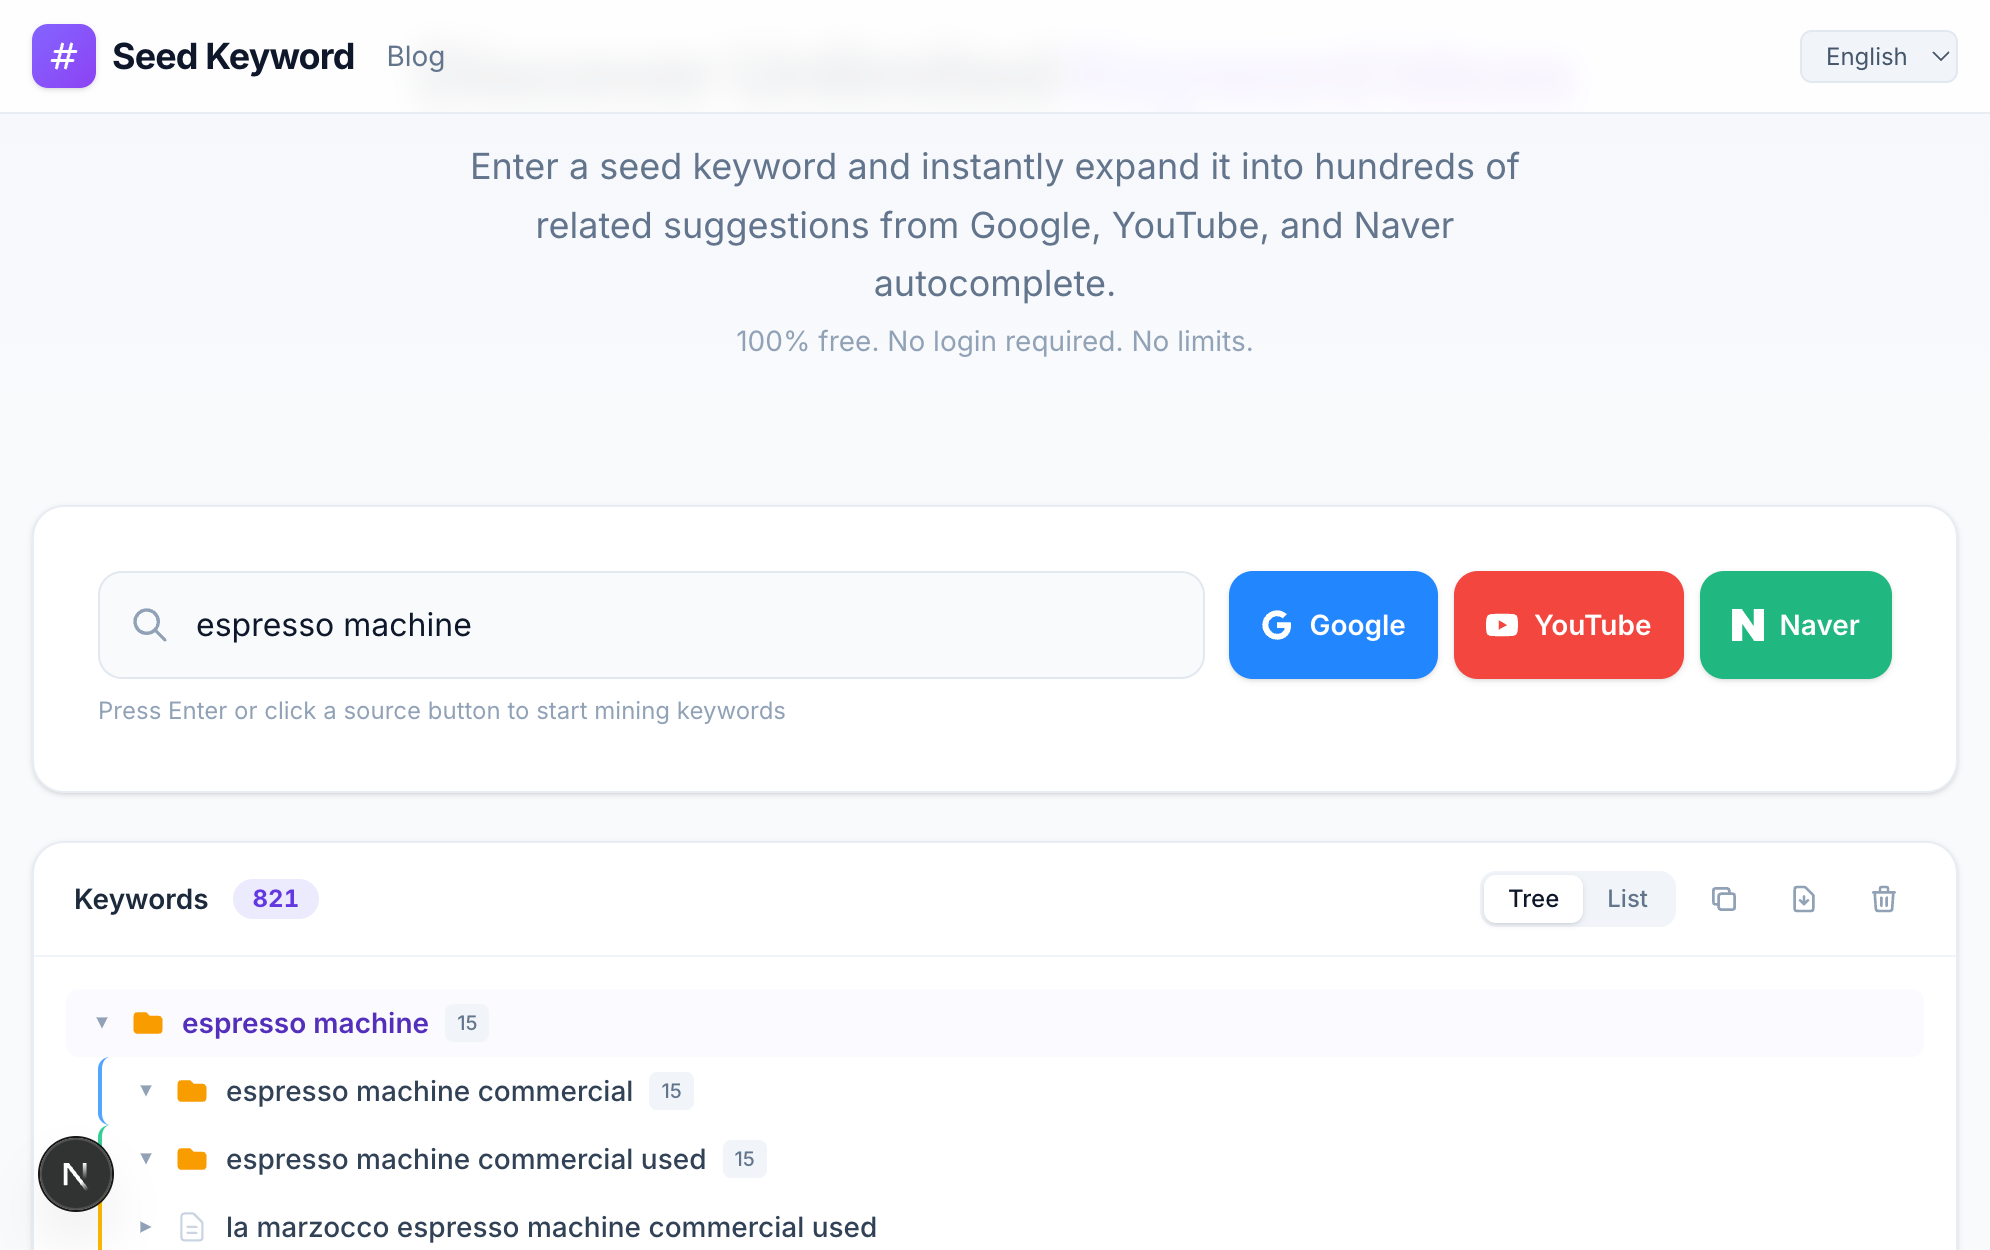Expand the la marzocco espresso machine row
This screenshot has height=1250, width=1990.
coord(146,1227)
